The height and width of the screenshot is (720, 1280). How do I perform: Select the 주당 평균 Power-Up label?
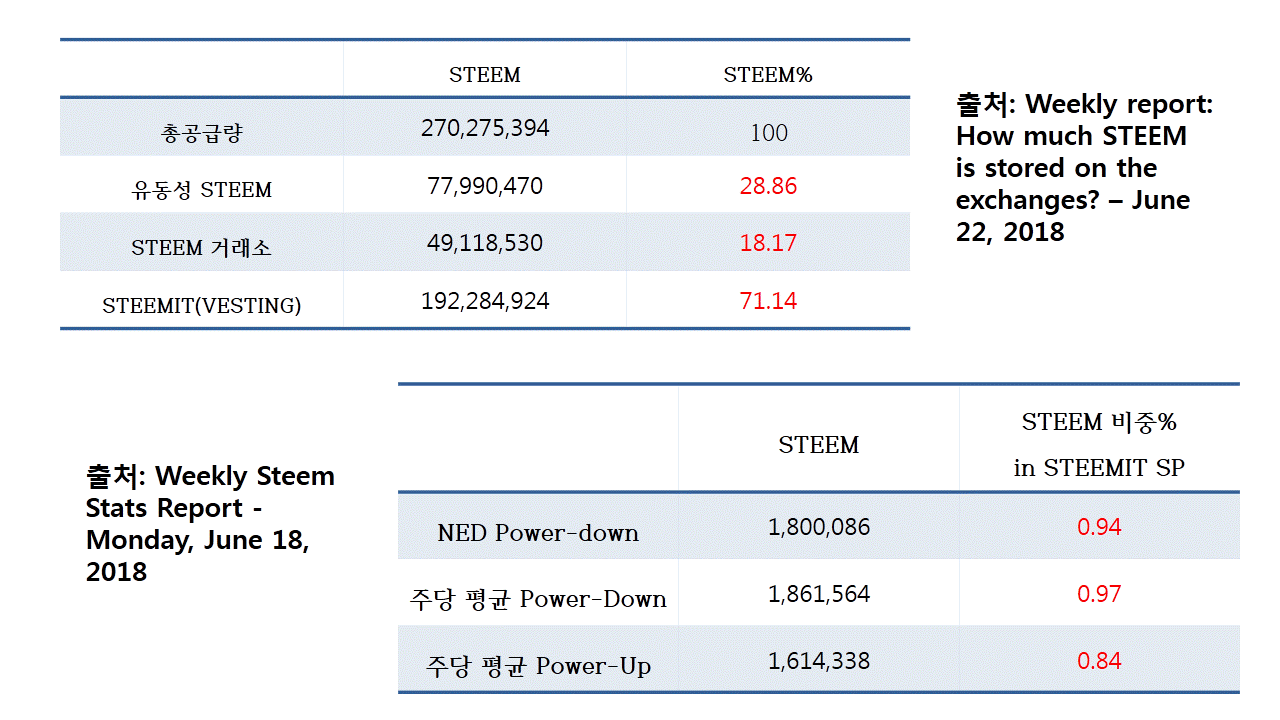click(538, 666)
